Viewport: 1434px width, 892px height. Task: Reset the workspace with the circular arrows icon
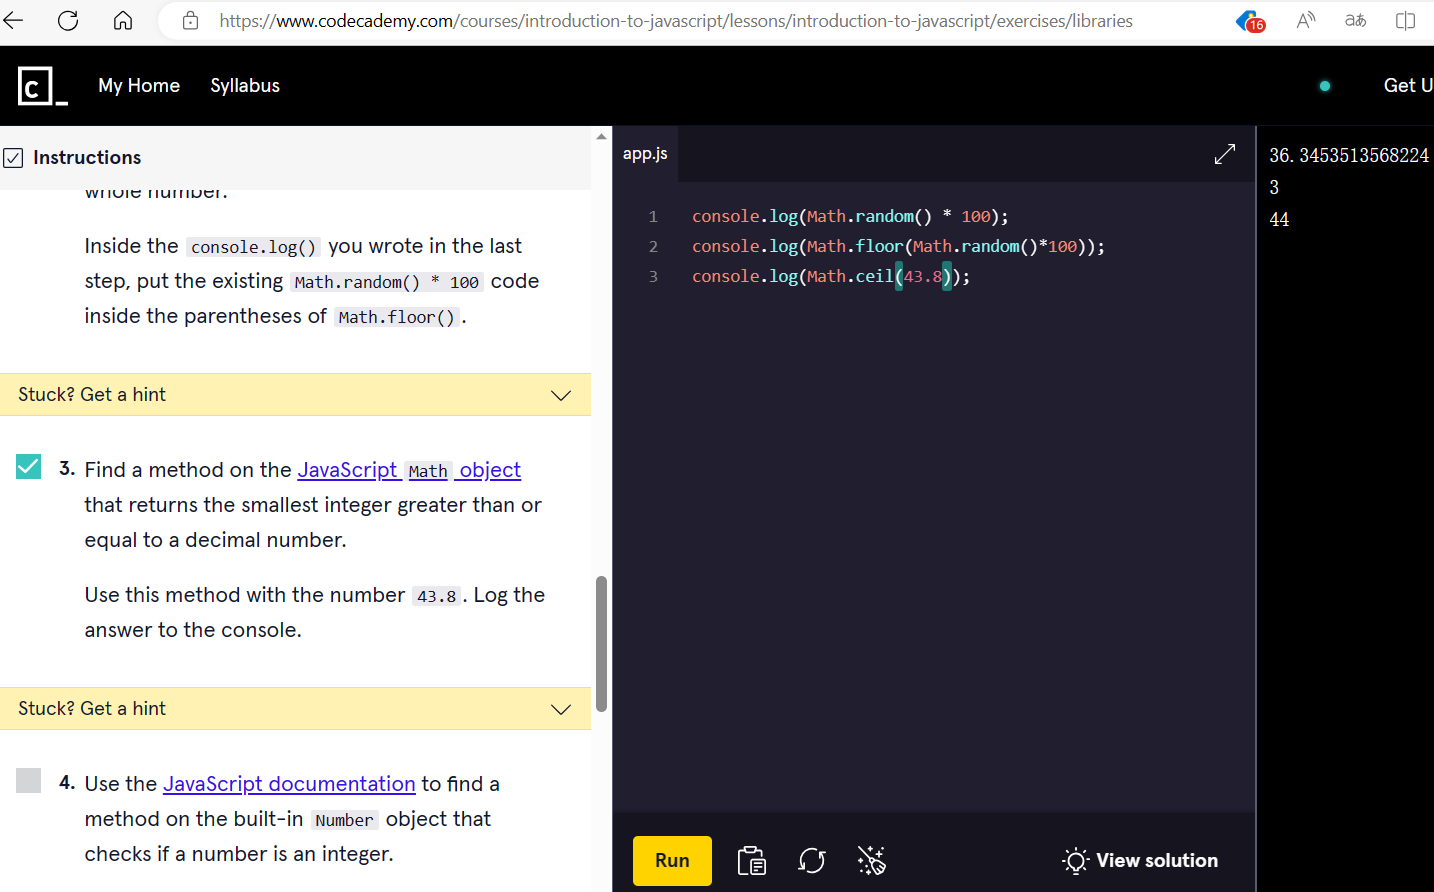click(811, 861)
